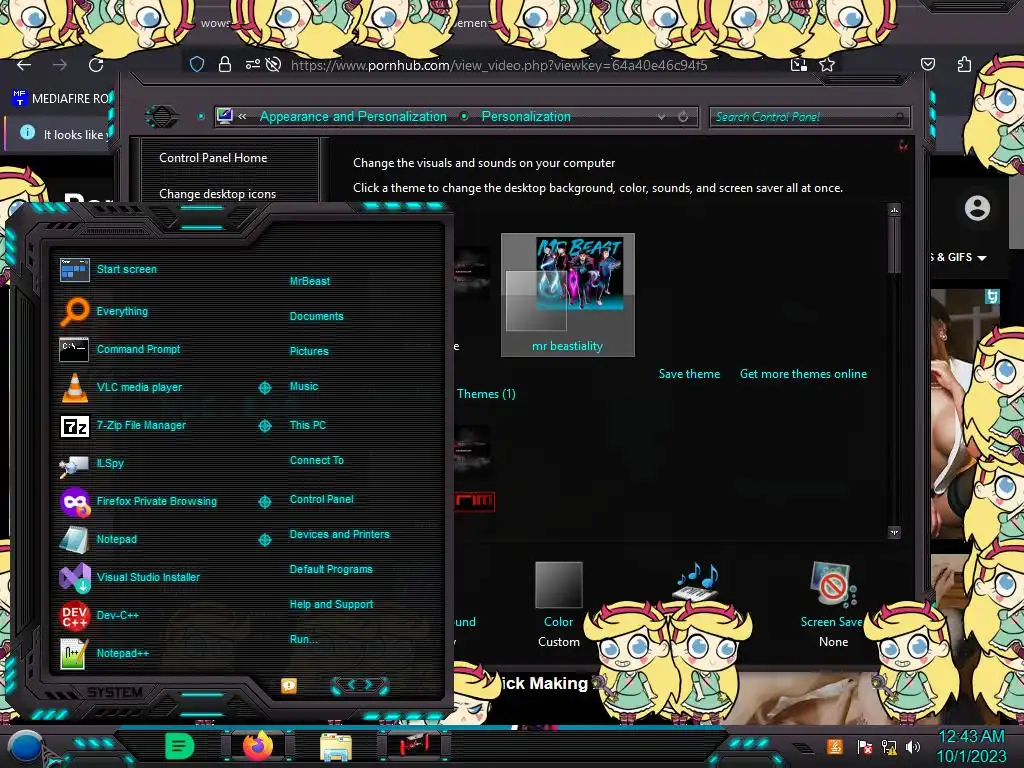Screen dimensions: 1024x768
Task: Open This PC from the Start menu
Action: coord(308,424)
